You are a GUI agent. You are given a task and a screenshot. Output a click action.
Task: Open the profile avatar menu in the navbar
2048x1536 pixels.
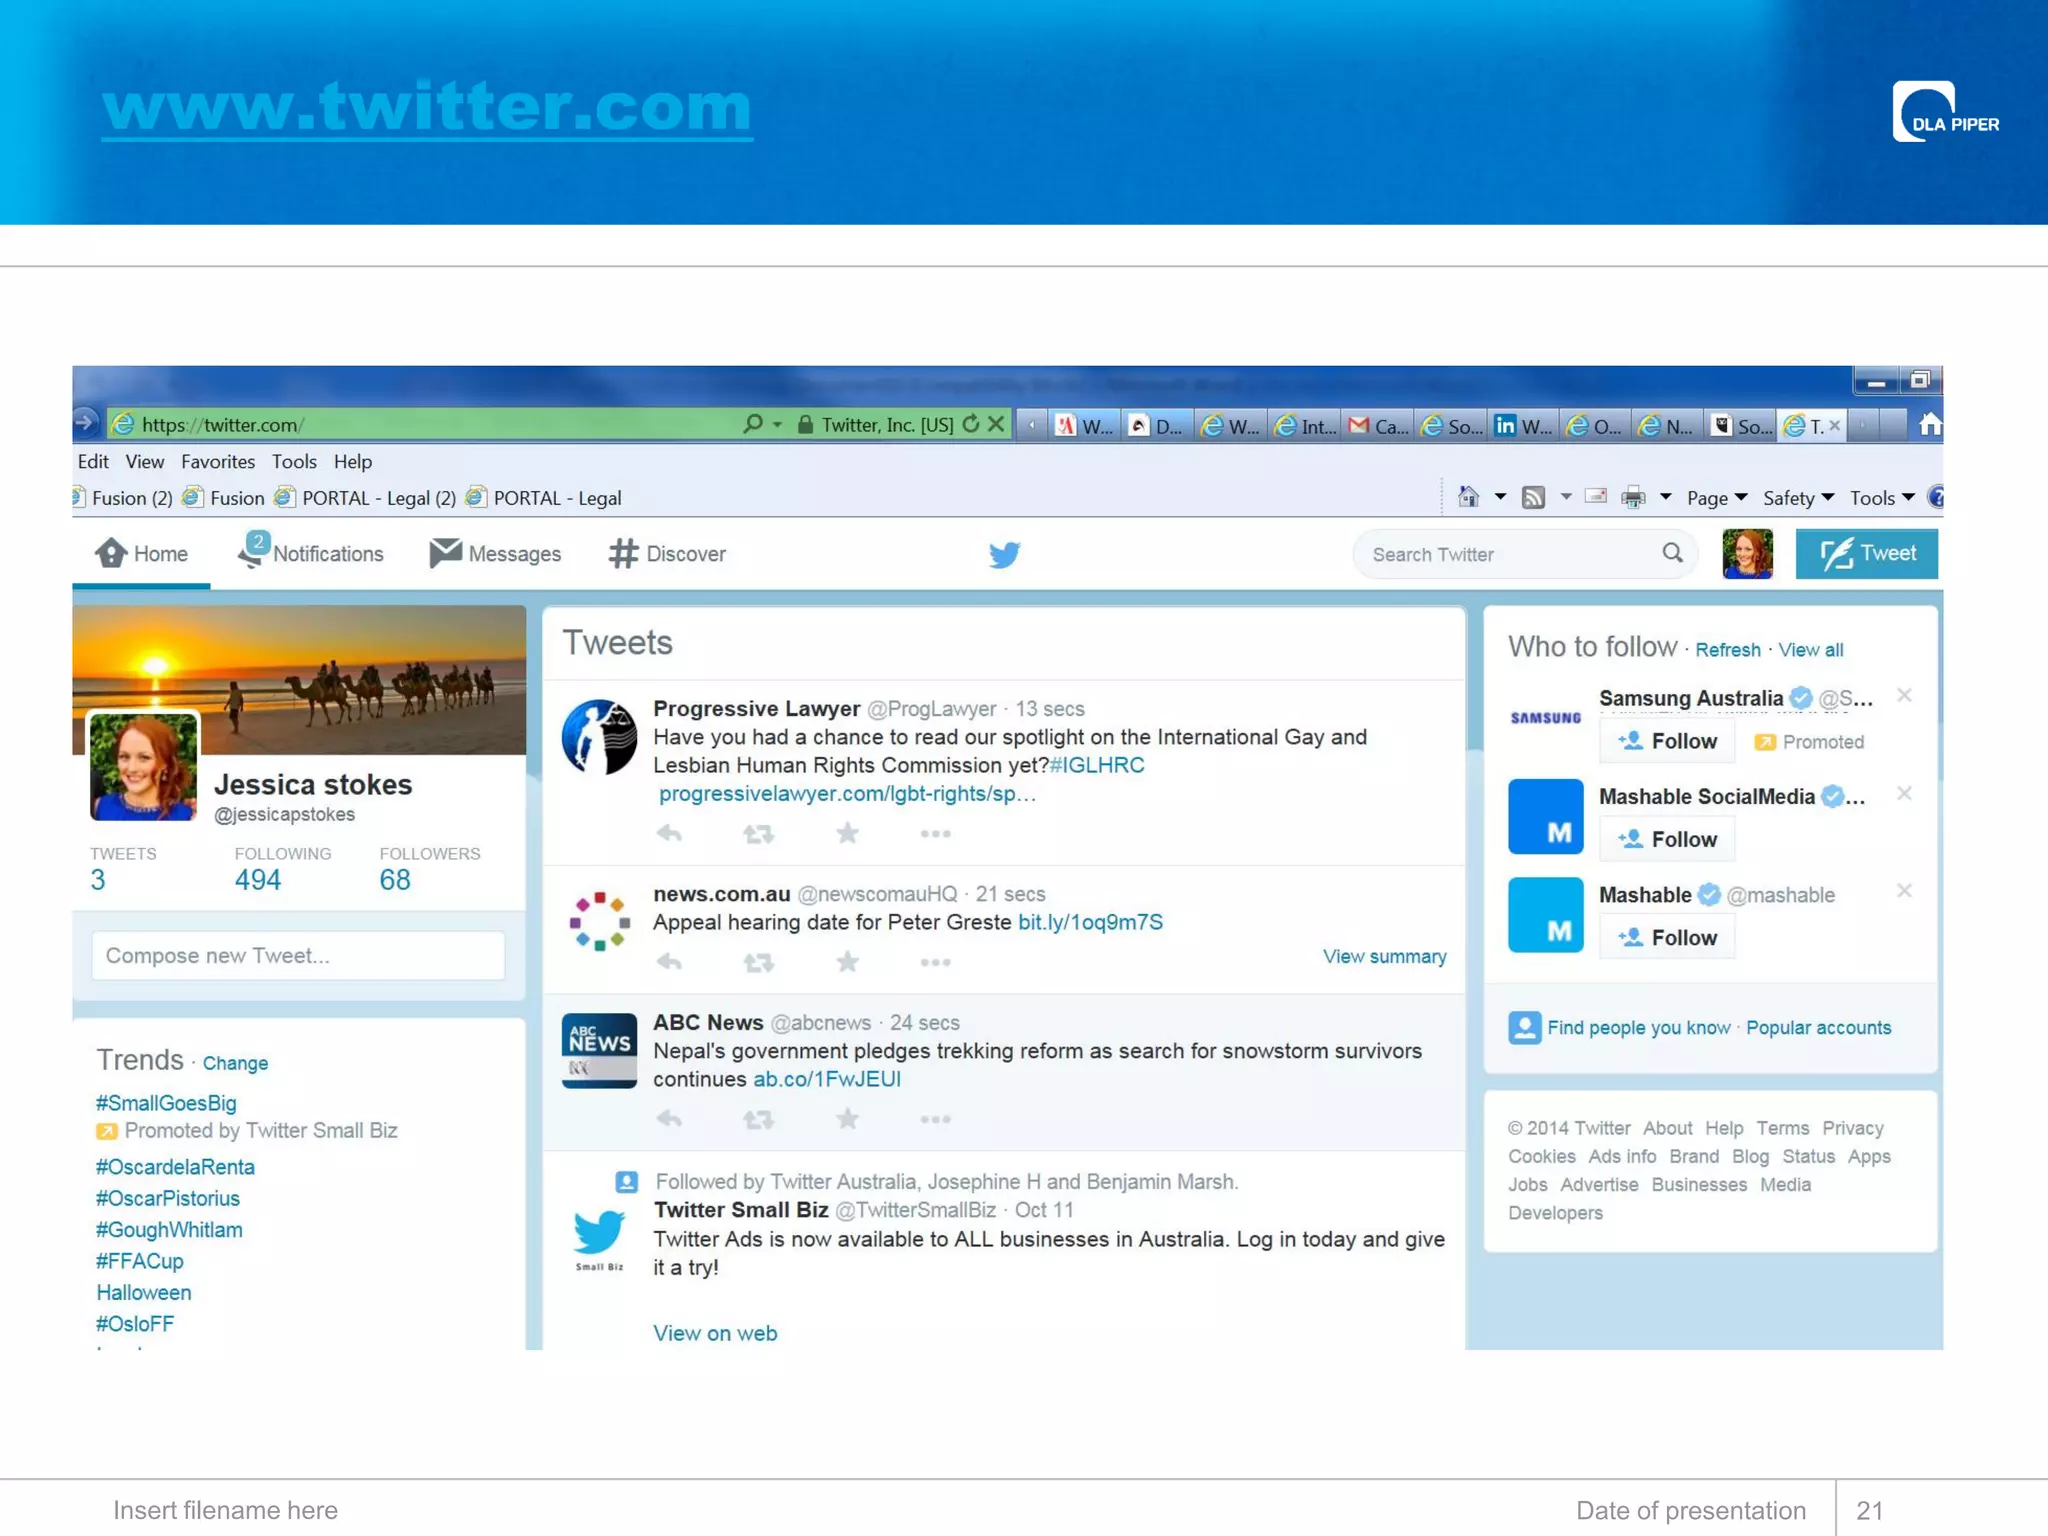coord(1747,554)
